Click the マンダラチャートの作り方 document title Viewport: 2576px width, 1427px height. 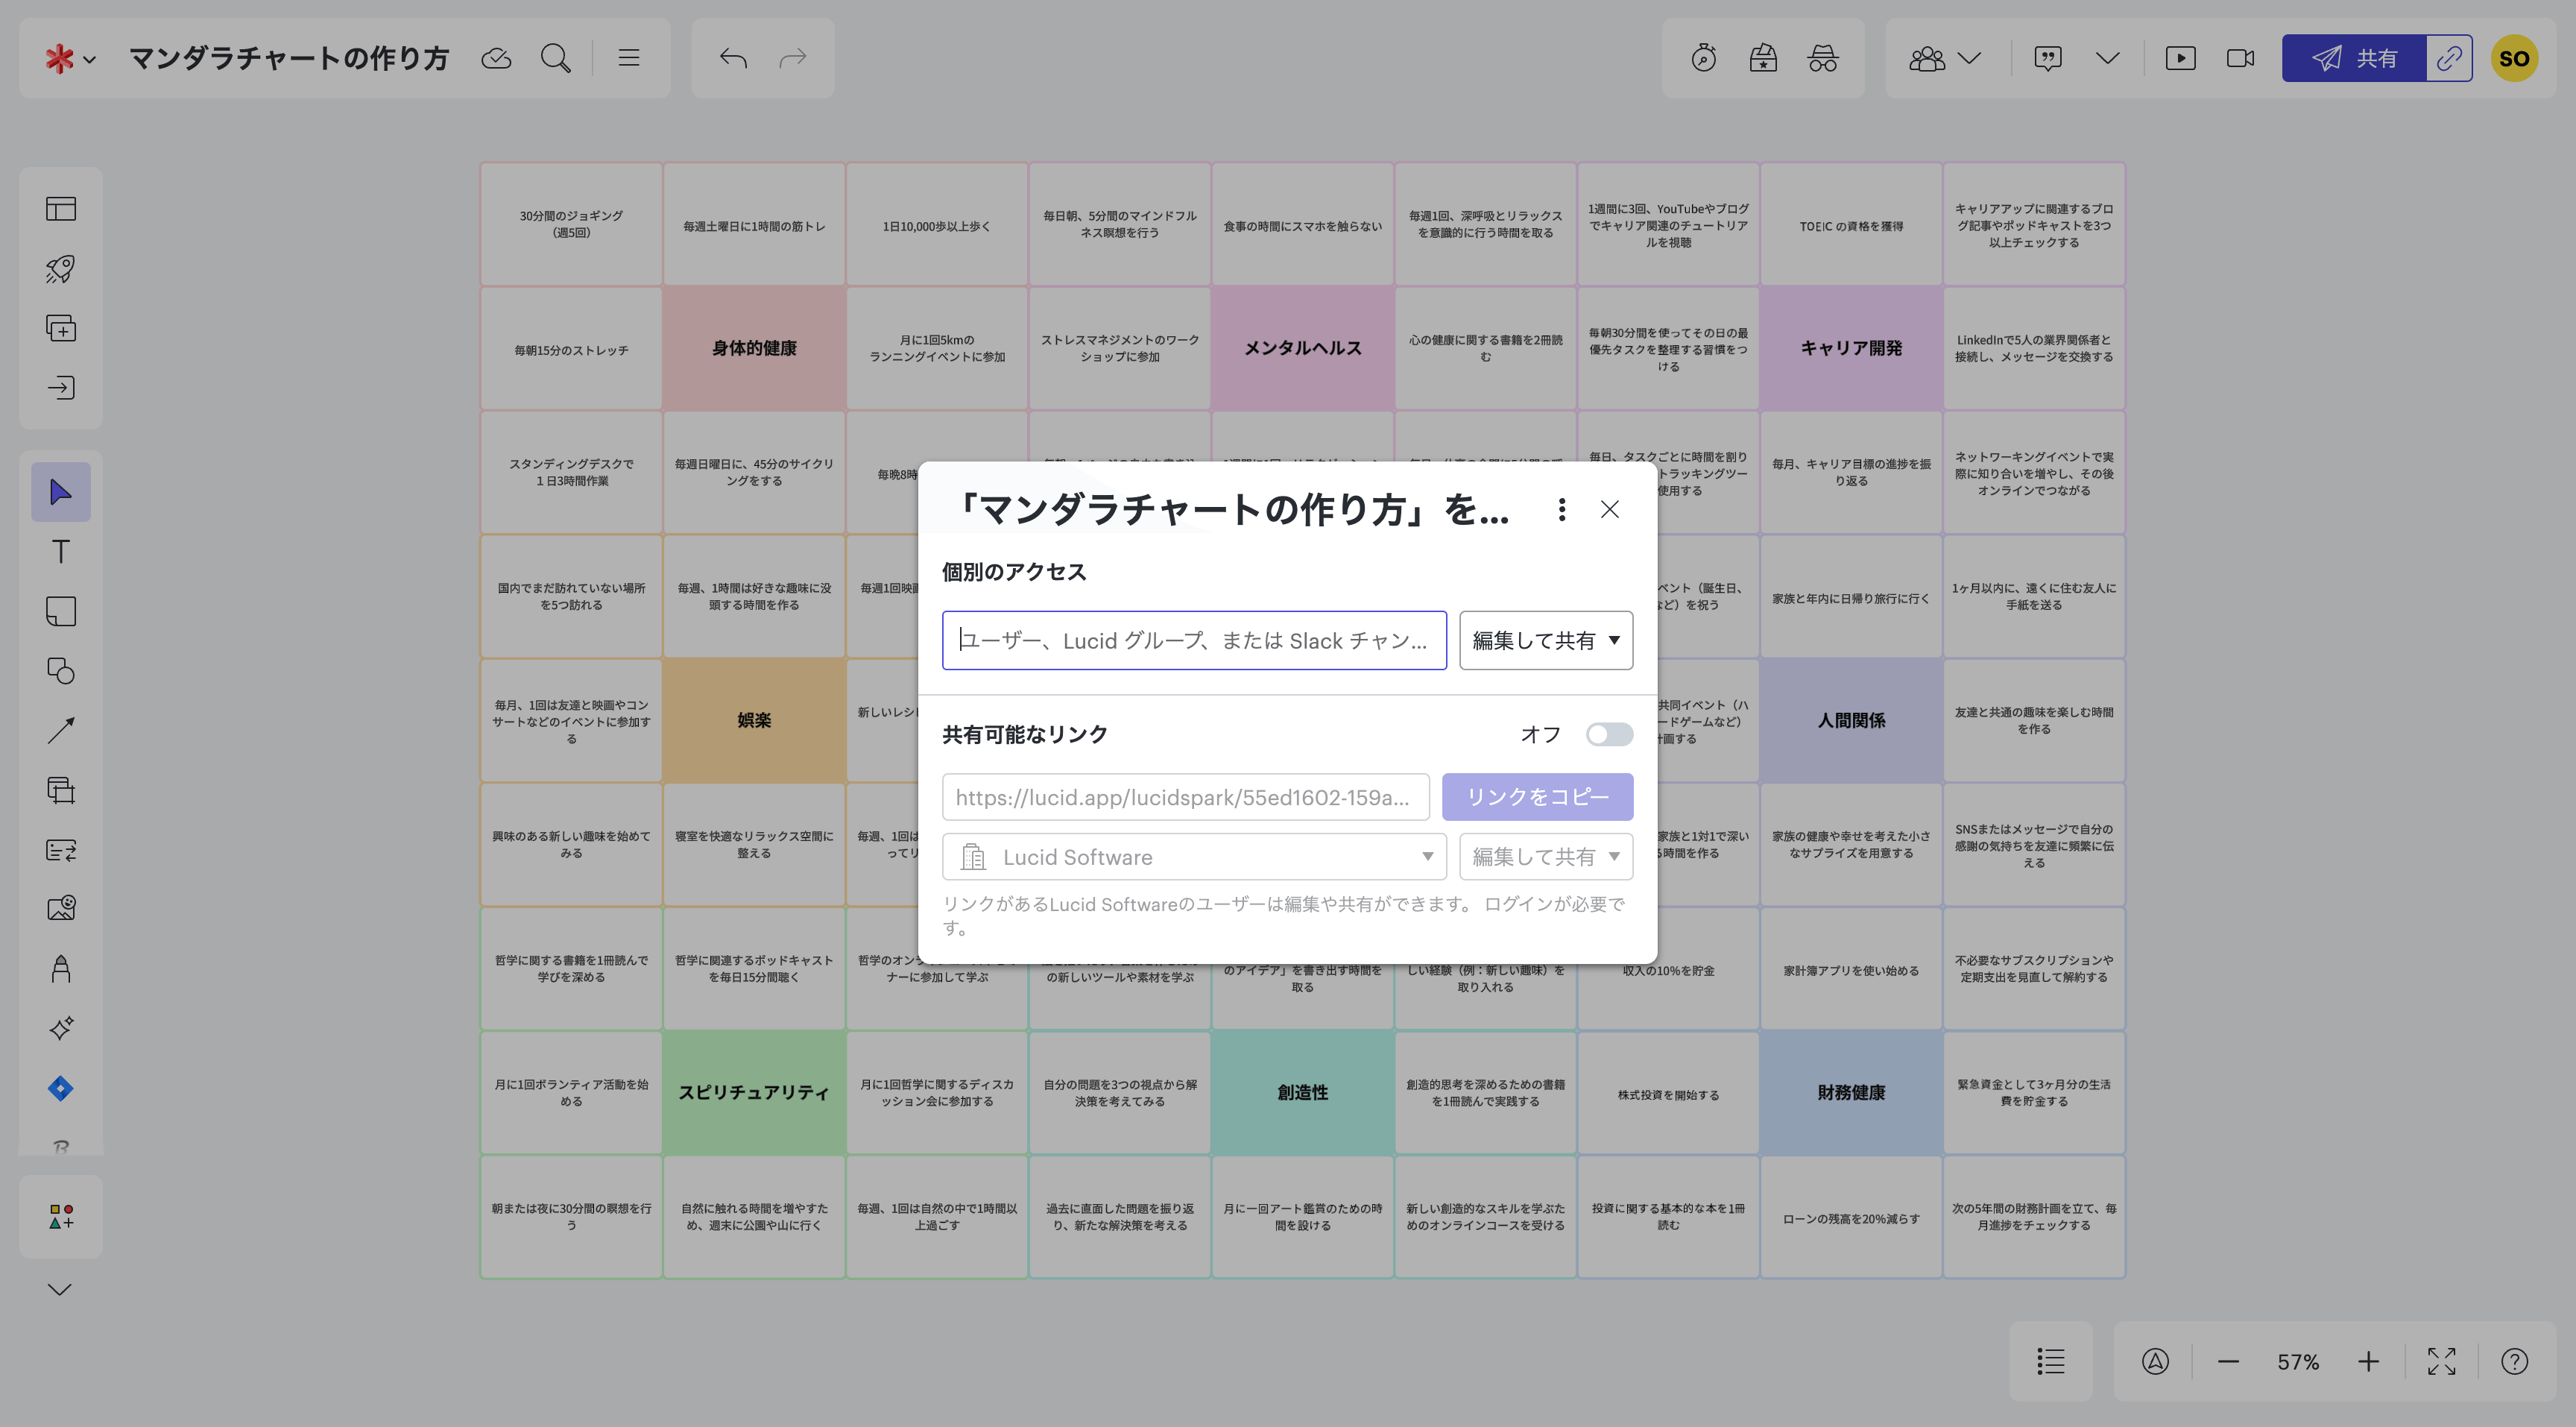tap(290, 56)
